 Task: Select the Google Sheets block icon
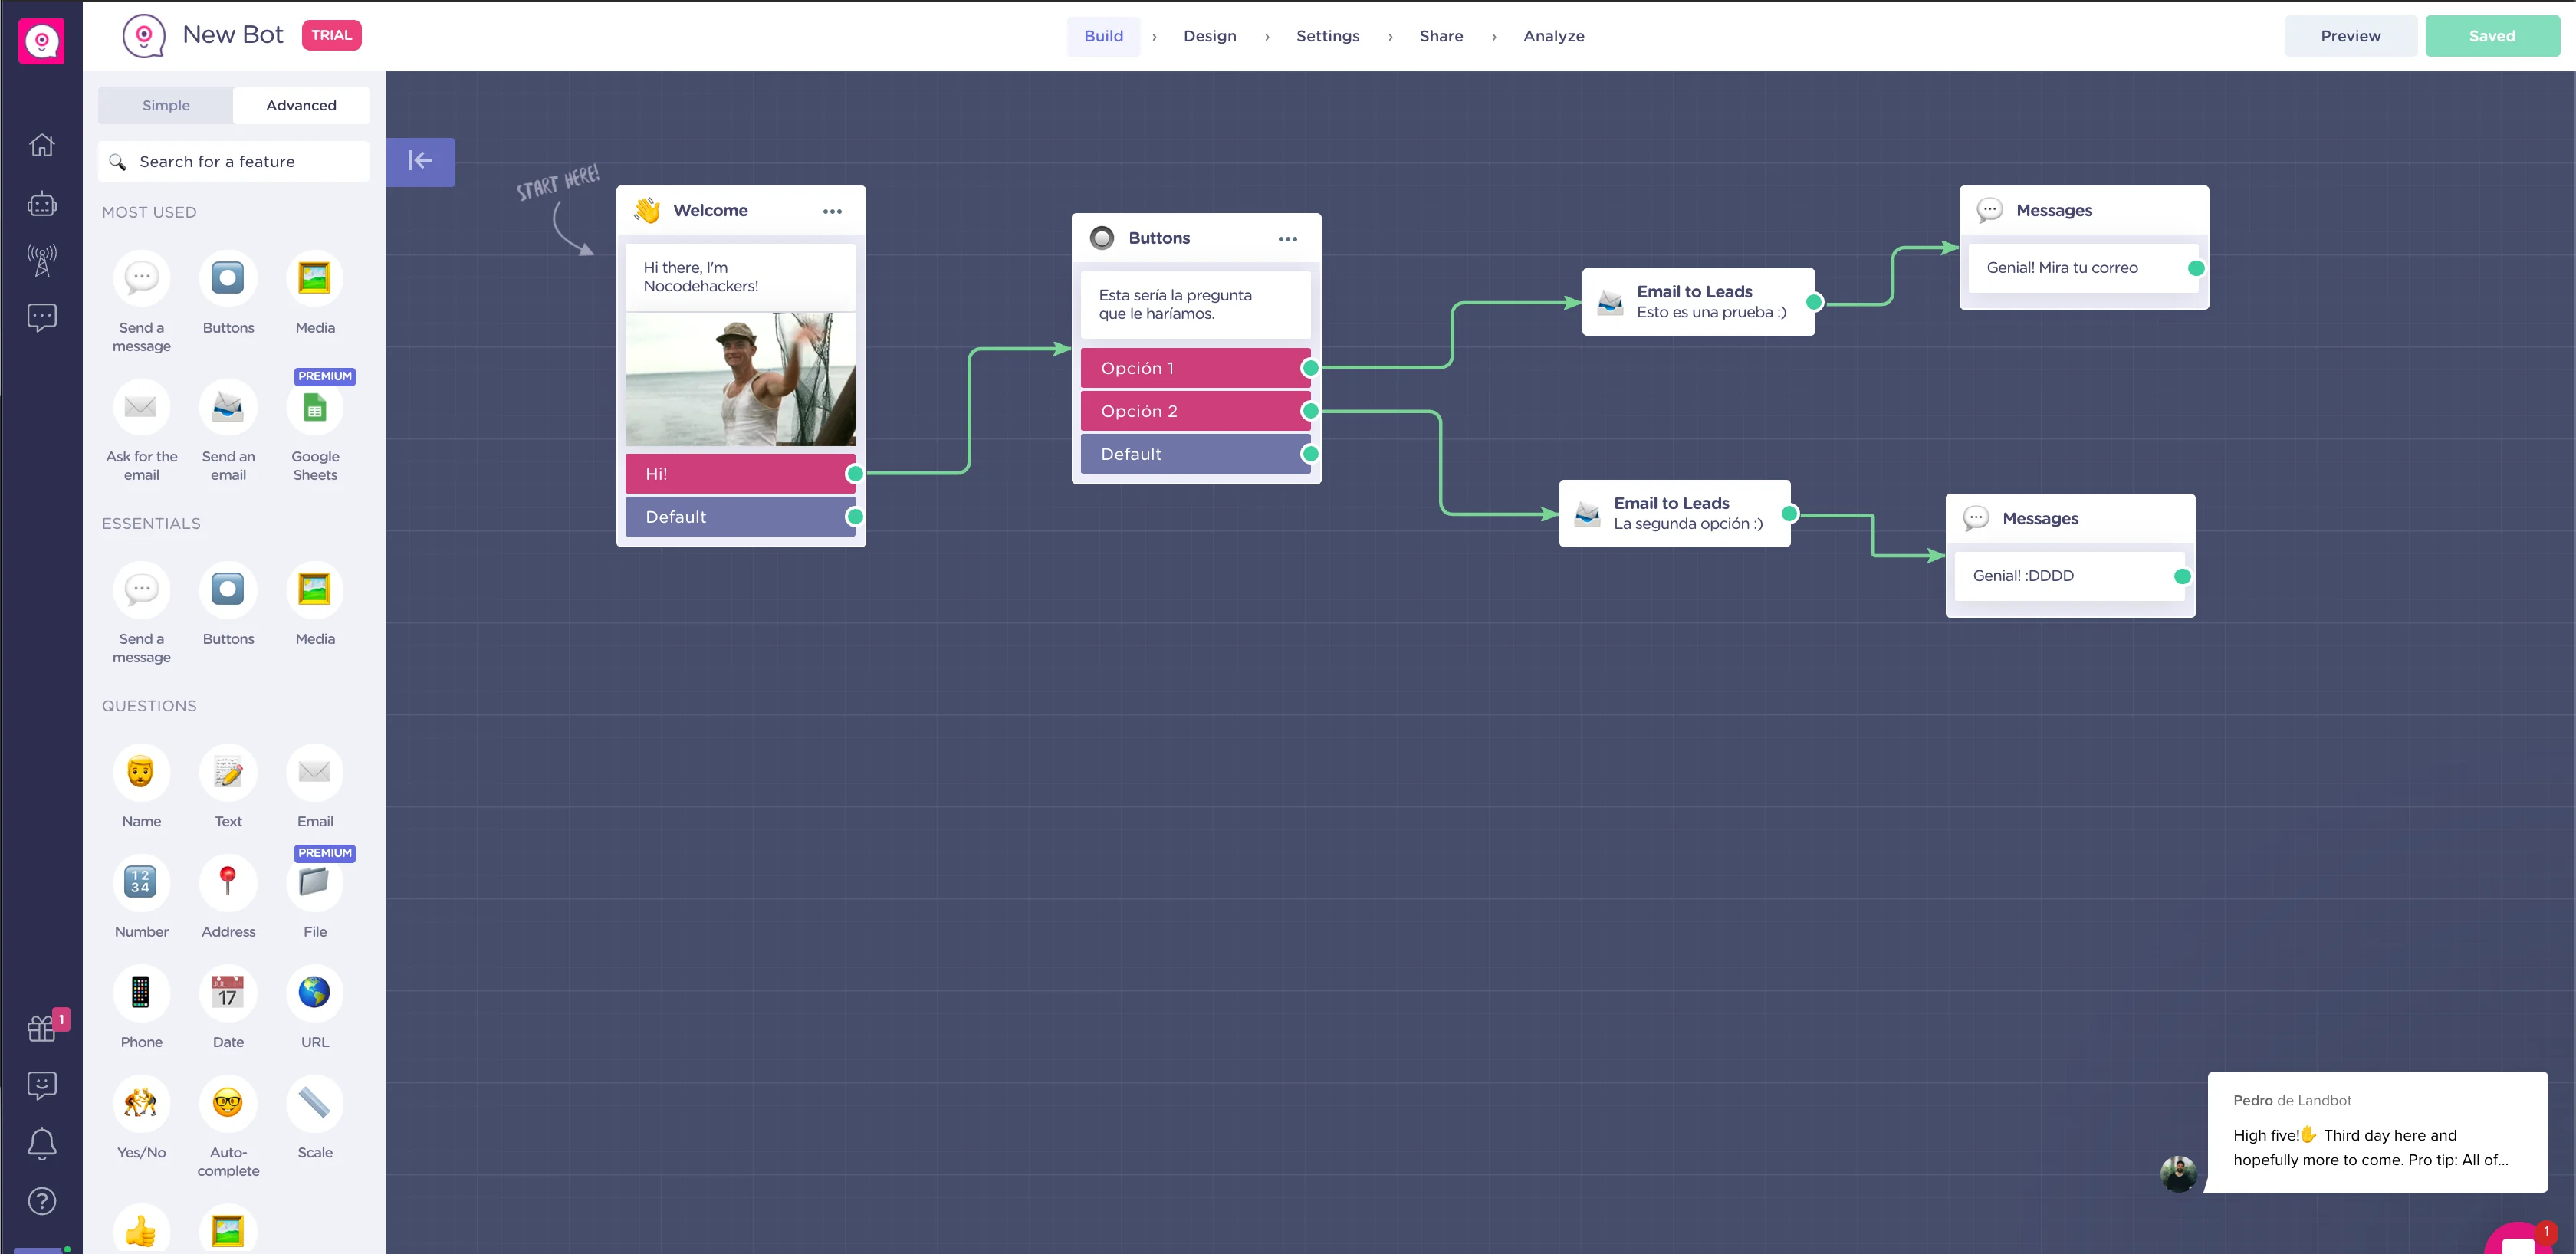point(314,408)
